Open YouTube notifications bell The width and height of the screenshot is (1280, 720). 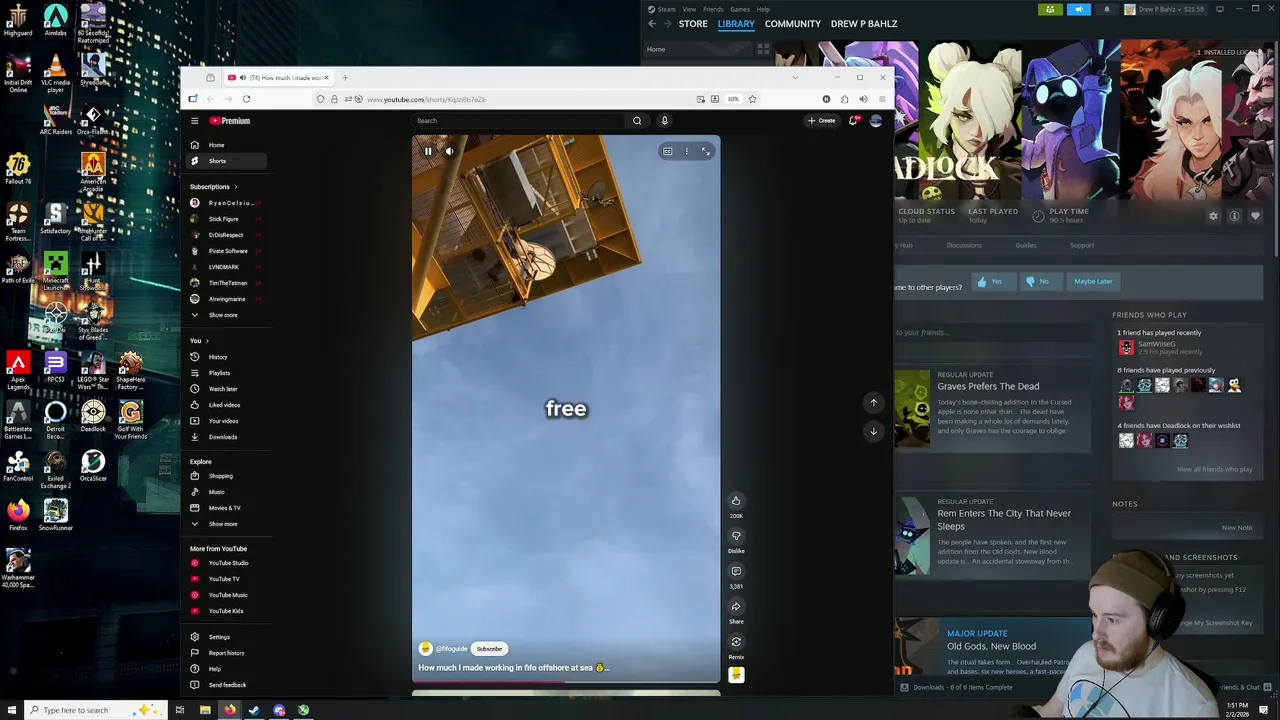(853, 121)
